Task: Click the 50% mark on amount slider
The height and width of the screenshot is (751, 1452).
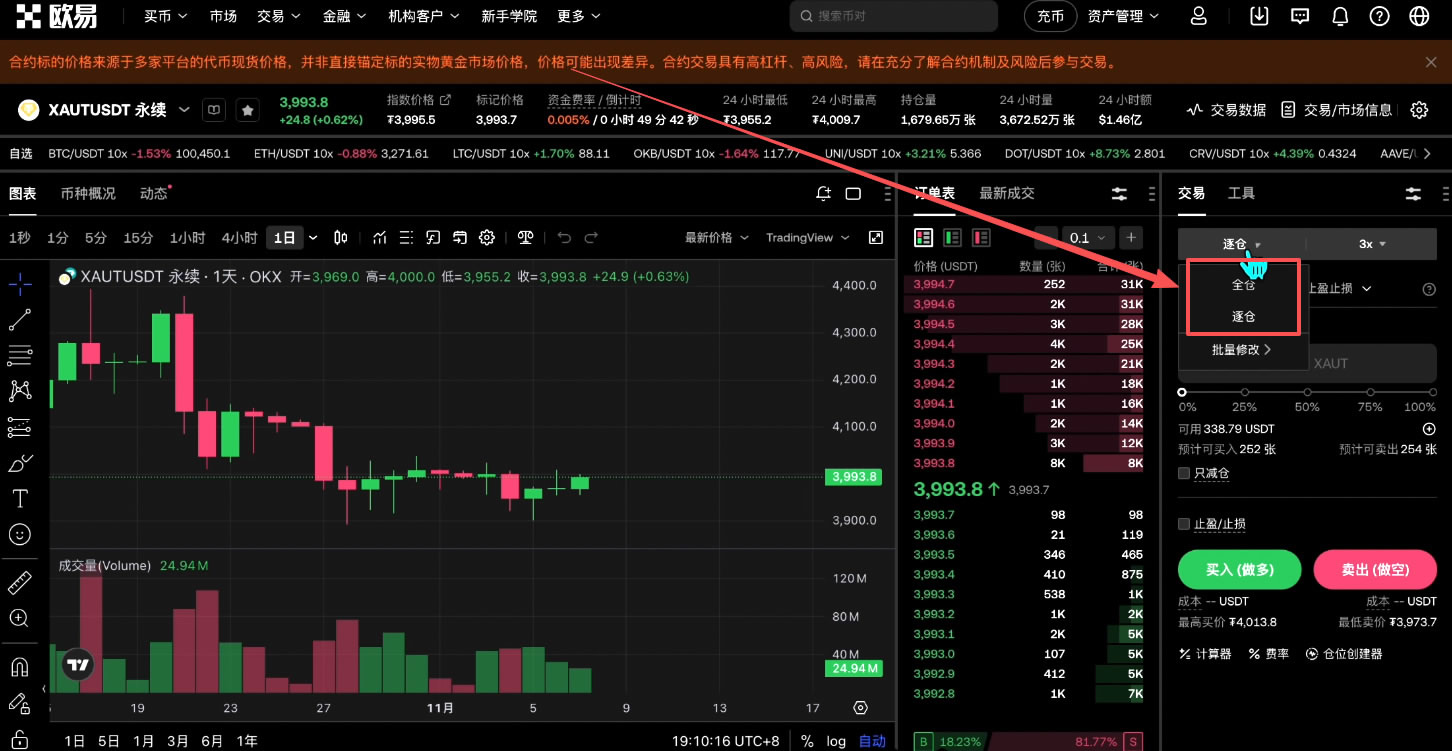Action: point(1306,391)
